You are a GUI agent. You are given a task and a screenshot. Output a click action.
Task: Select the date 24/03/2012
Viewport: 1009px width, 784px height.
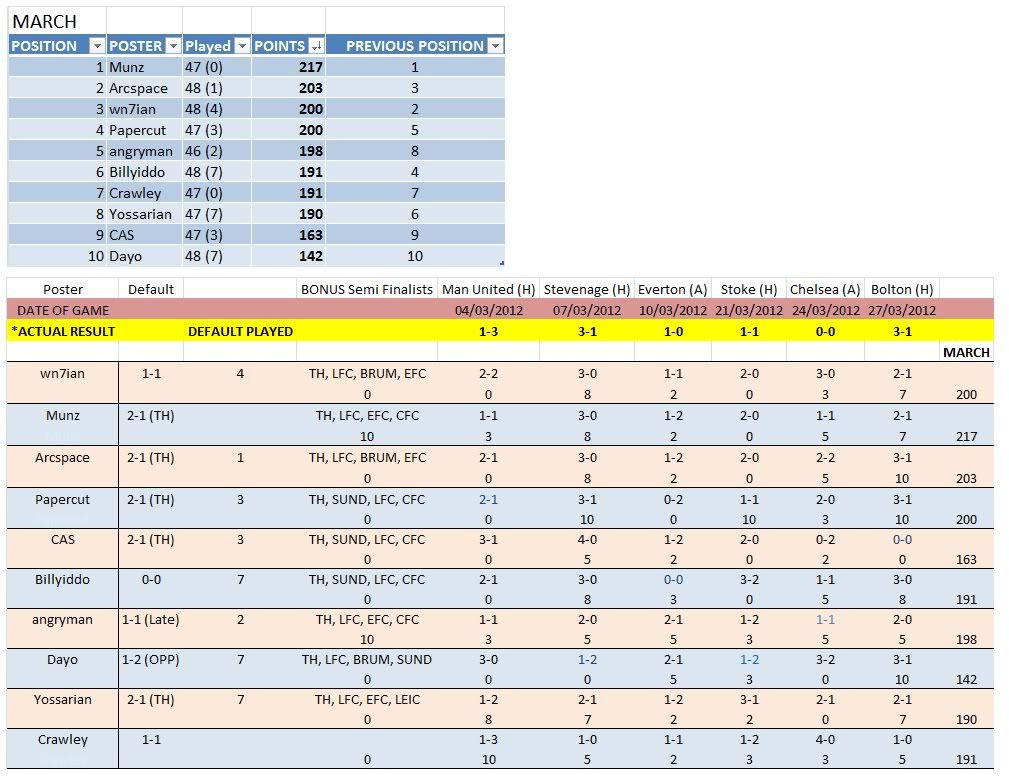coord(826,310)
